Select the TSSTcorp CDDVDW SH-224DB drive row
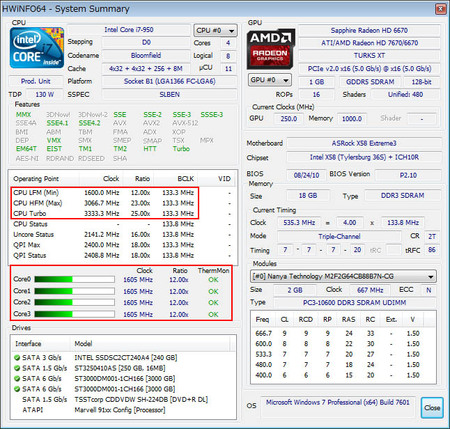The width and height of the screenshot is (450, 429). [123, 399]
